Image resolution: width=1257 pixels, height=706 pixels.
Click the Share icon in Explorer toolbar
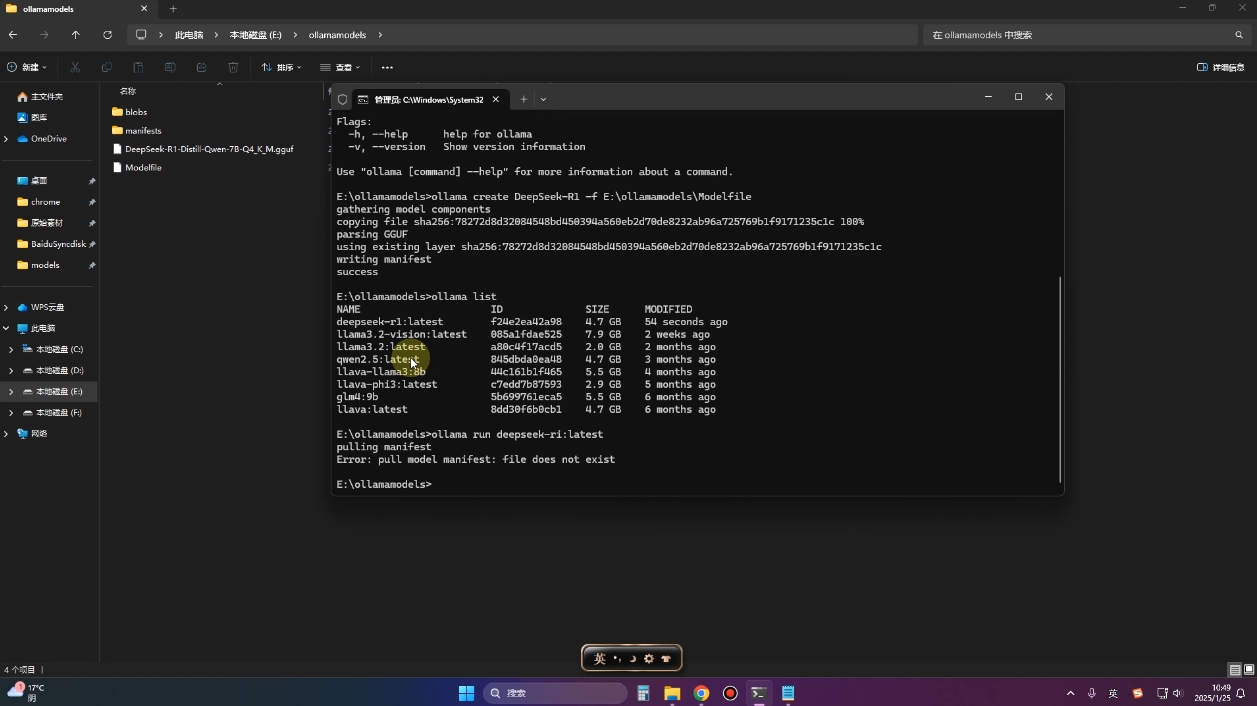(x=202, y=67)
